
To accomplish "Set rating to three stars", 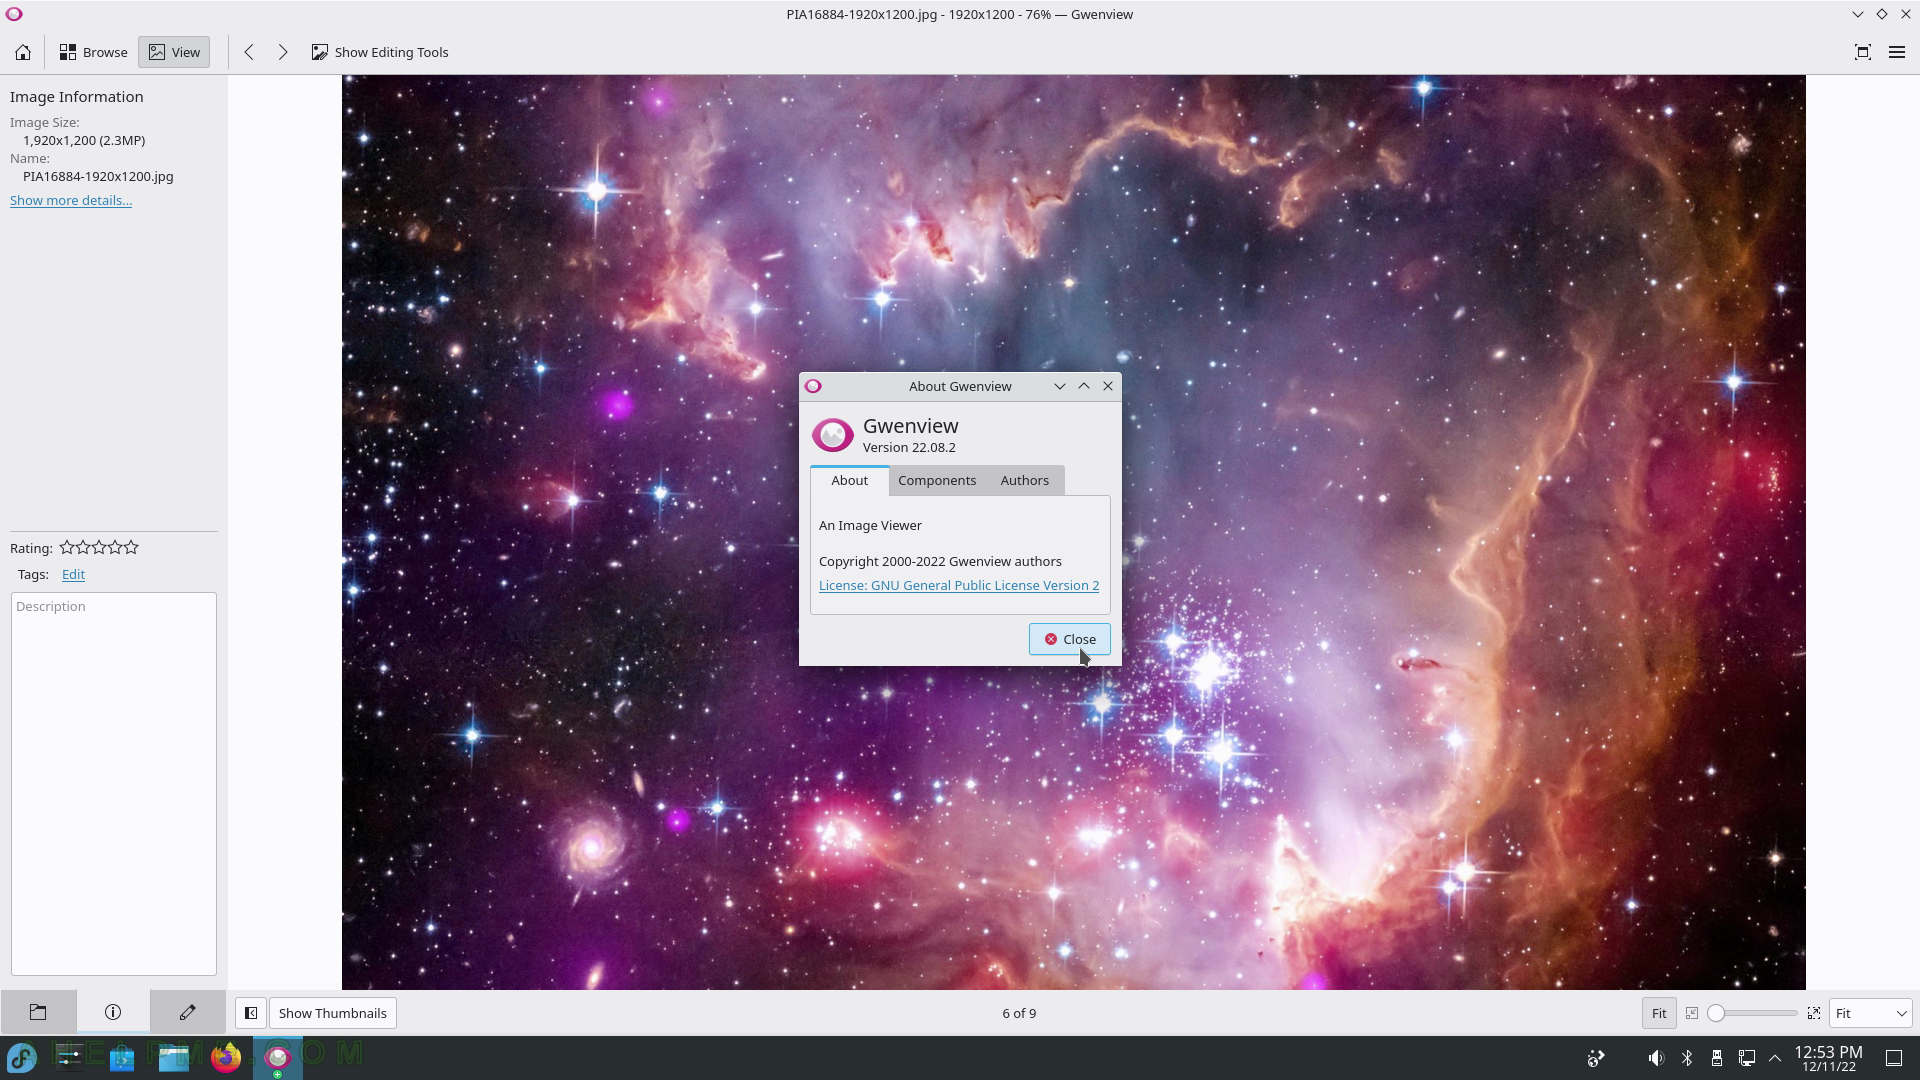I will pyautogui.click(x=99, y=547).
